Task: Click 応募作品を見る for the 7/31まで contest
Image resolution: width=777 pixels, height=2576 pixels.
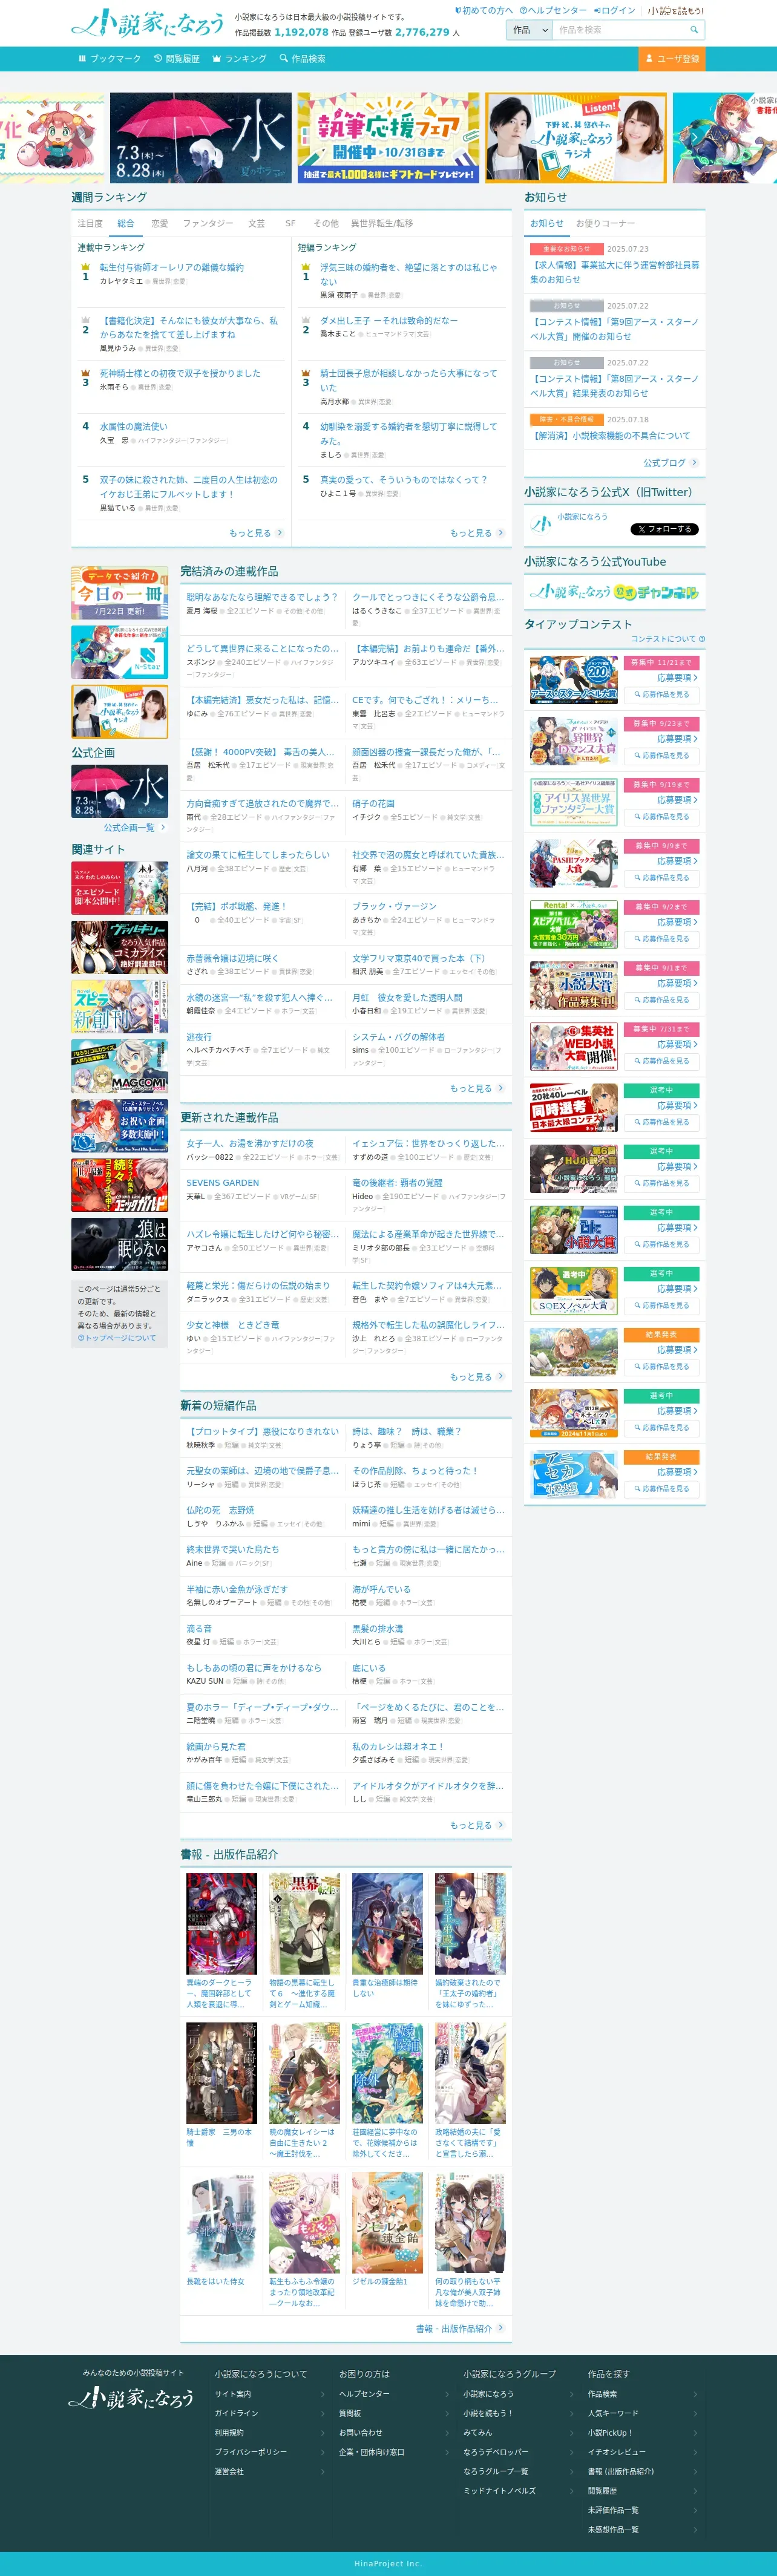Action: coord(661,1061)
